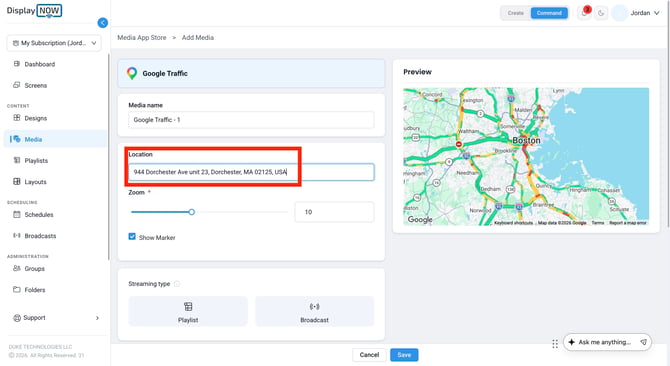Expand the Support submenu chevron
The height and width of the screenshot is (366, 670).
tap(97, 318)
